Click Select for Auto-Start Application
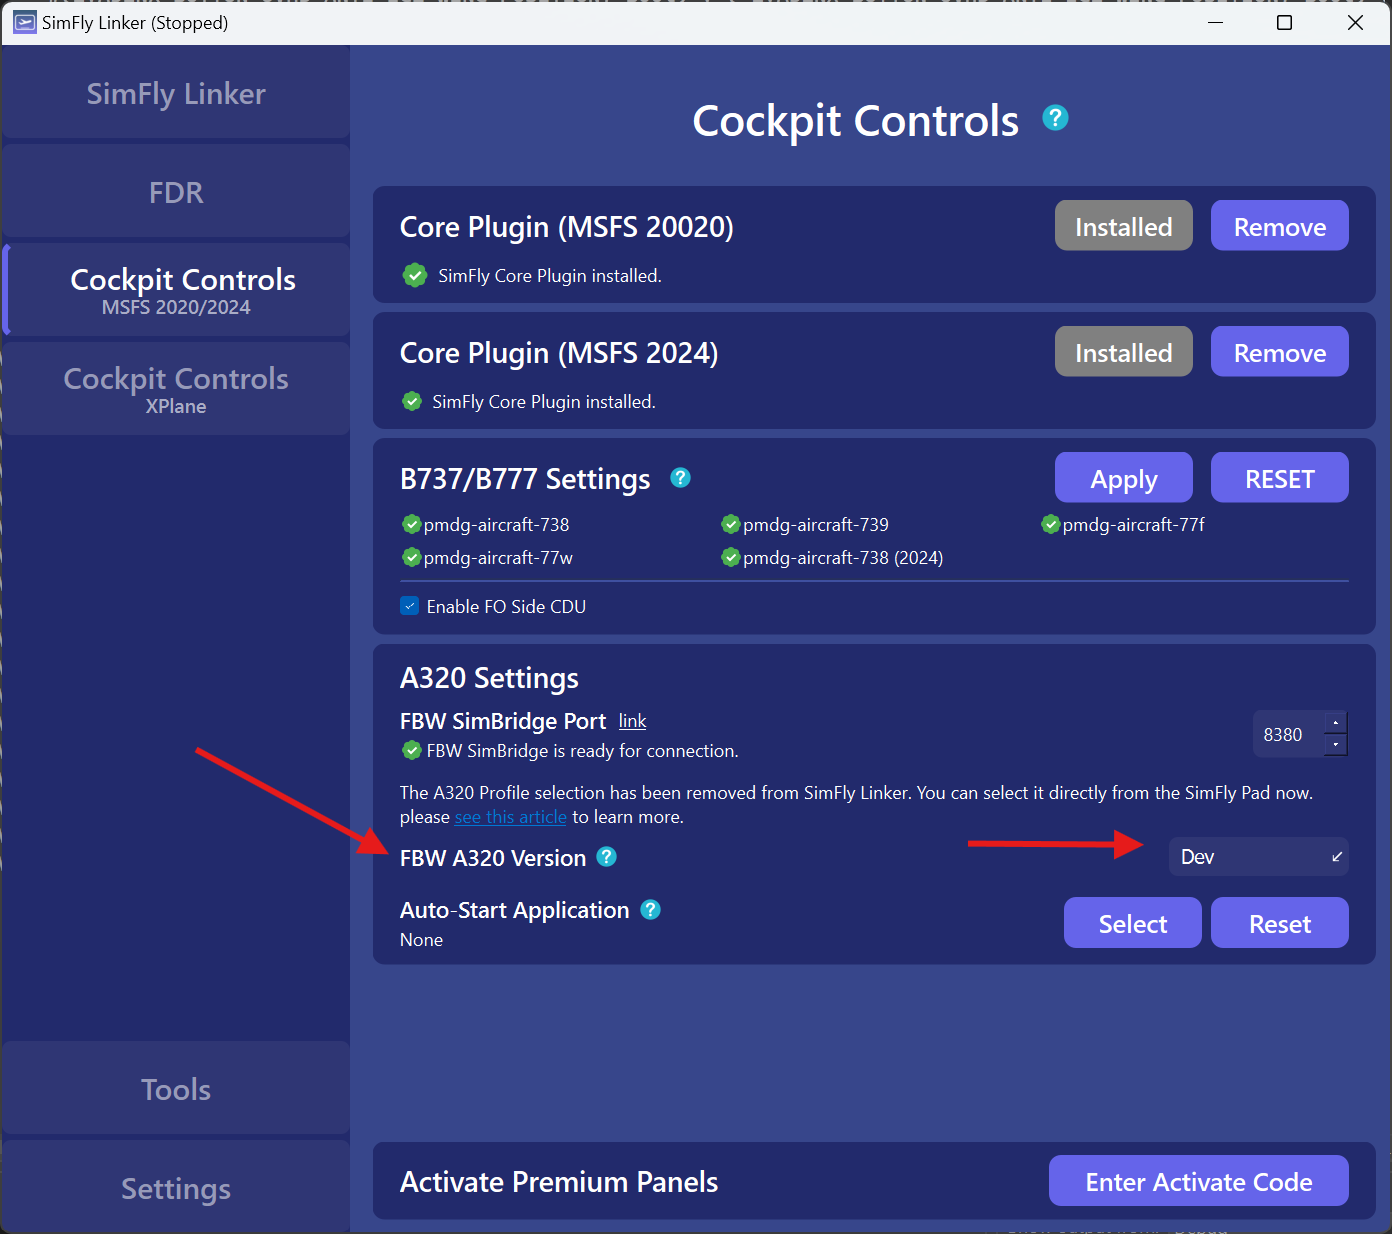Image resolution: width=1392 pixels, height=1234 pixels. point(1133,923)
